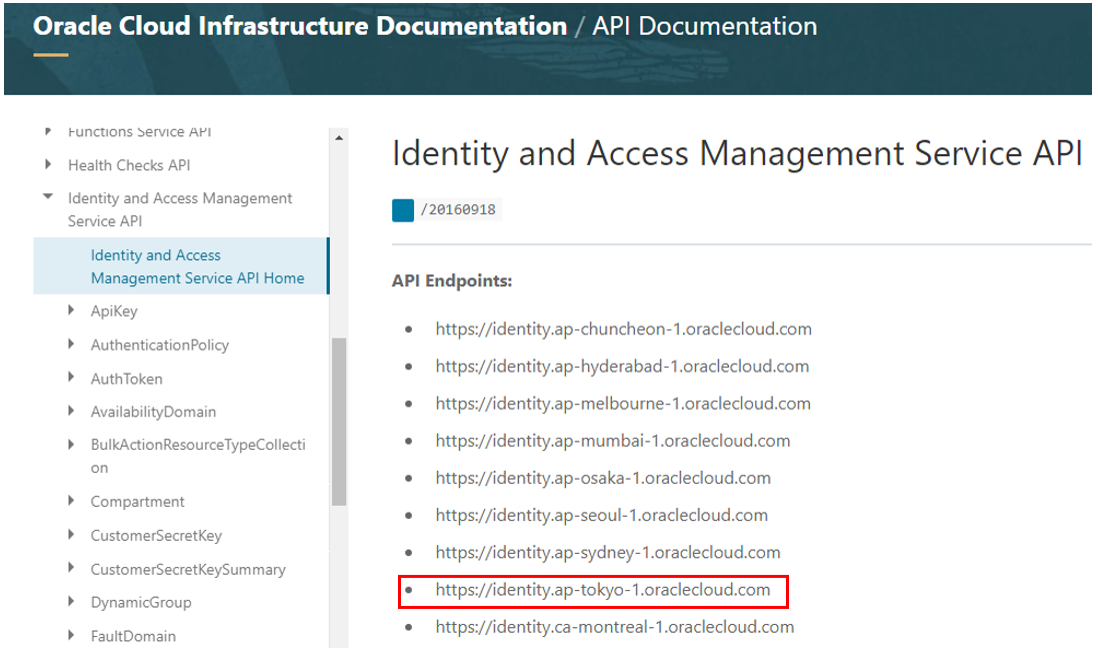
Task: Expand the DynamicGroup tree item
Action: click(70, 601)
